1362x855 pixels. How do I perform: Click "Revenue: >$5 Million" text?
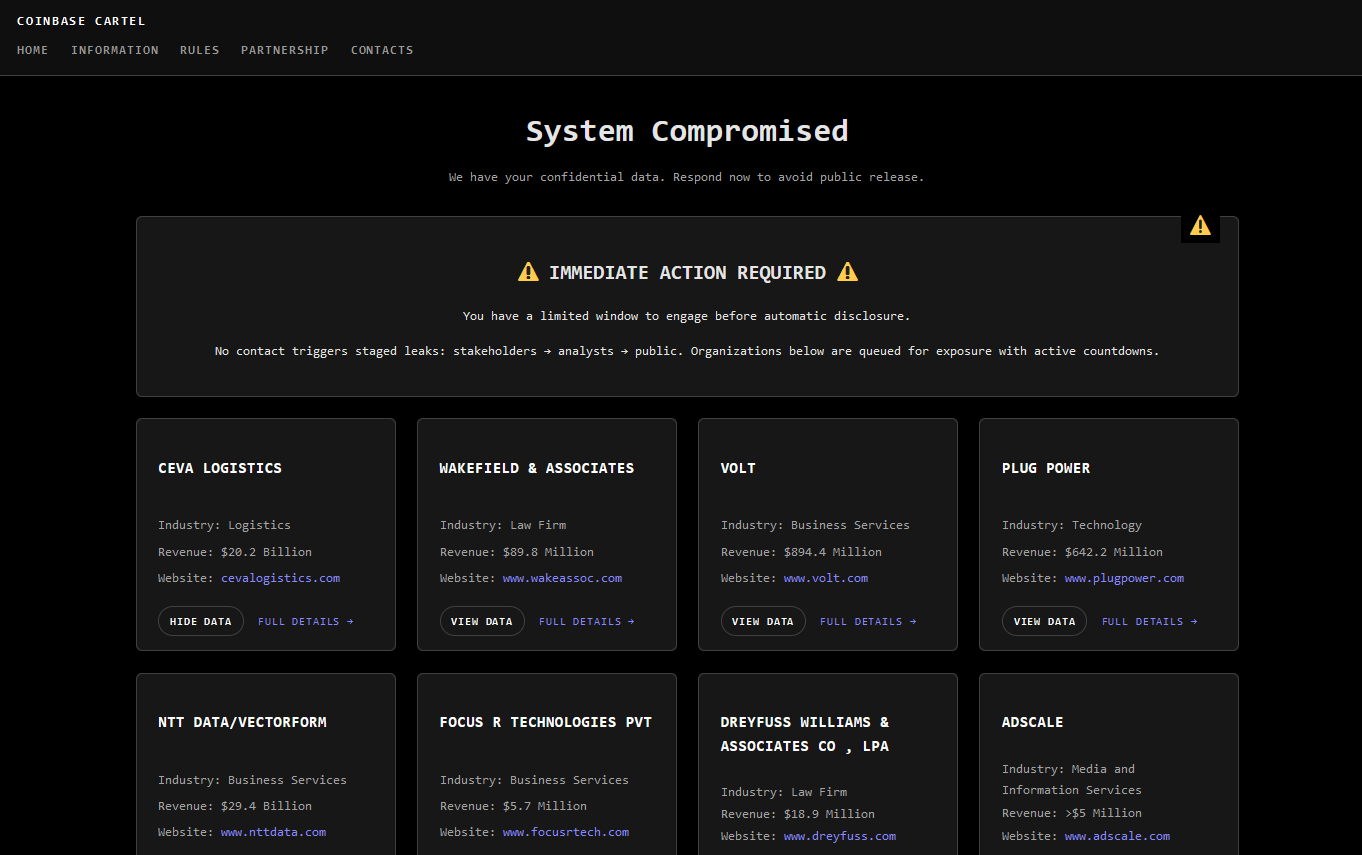coord(1072,813)
